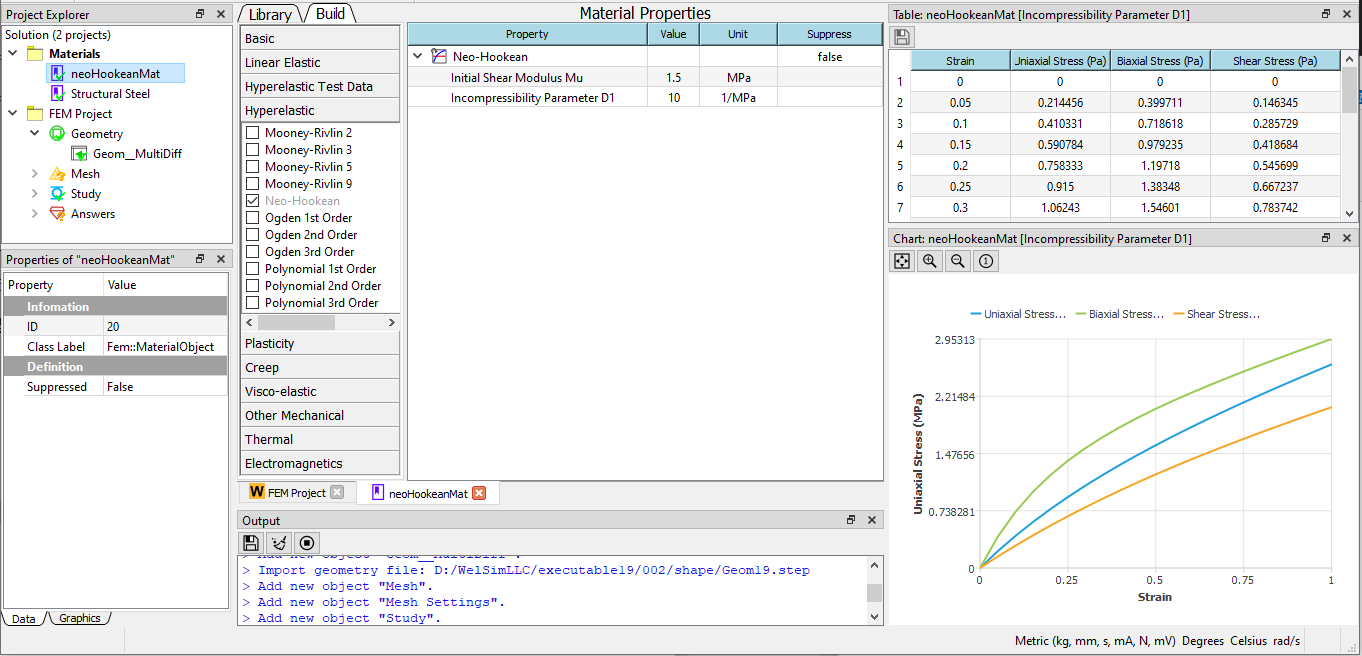The width and height of the screenshot is (1362, 656).
Task: Collapse Neo-Hookean property group
Action: pyautogui.click(x=418, y=57)
